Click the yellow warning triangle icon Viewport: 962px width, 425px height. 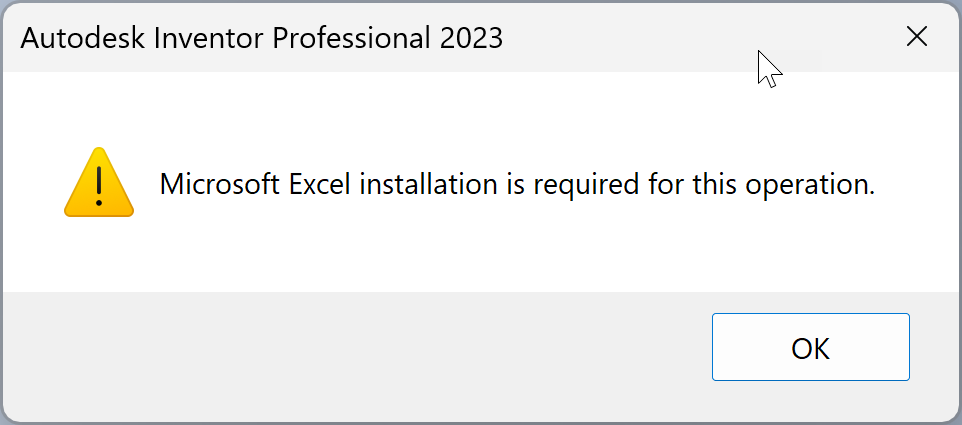tap(98, 183)
